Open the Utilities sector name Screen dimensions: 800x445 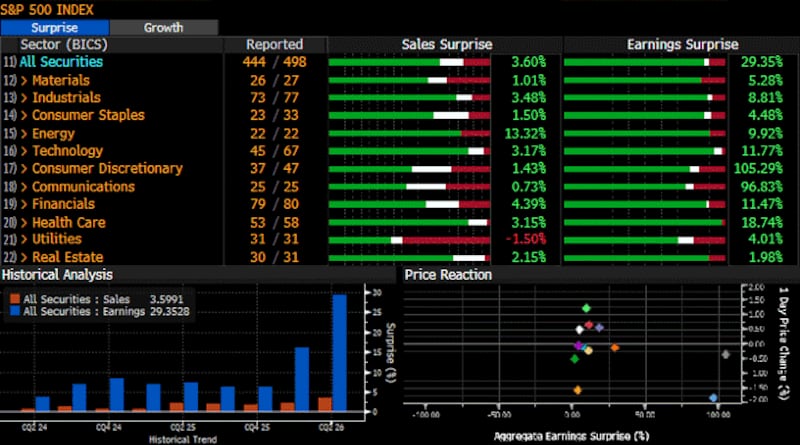(x=57, y=239)
